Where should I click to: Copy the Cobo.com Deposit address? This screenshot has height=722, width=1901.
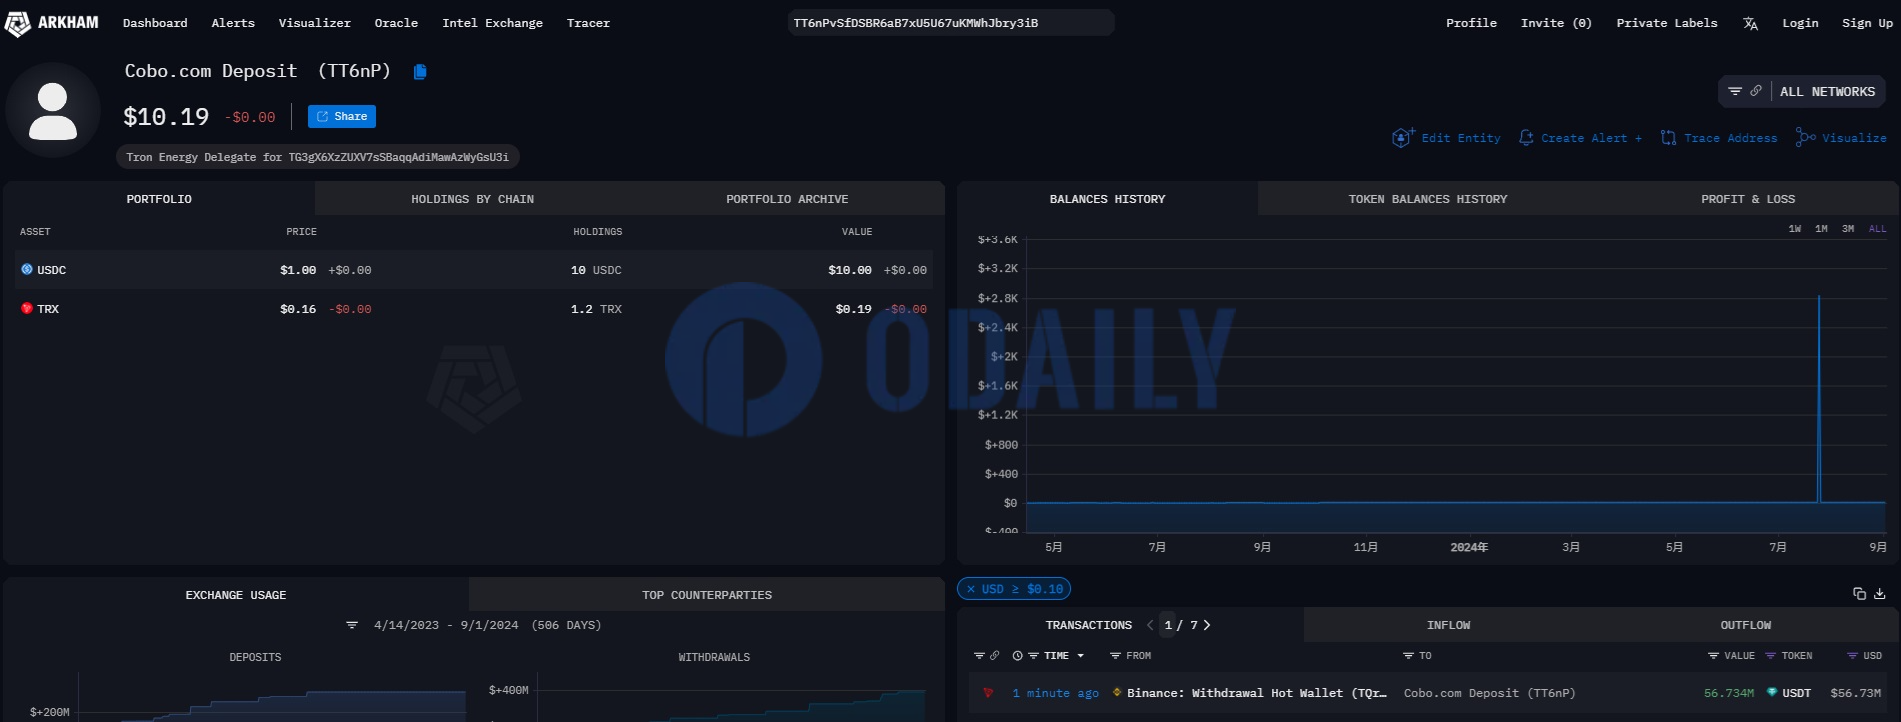(420, 72)
